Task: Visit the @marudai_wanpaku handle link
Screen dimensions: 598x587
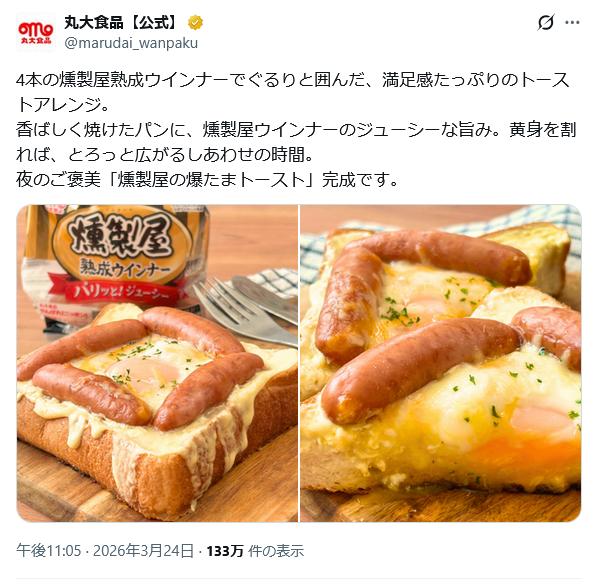Action: [131, 43]
